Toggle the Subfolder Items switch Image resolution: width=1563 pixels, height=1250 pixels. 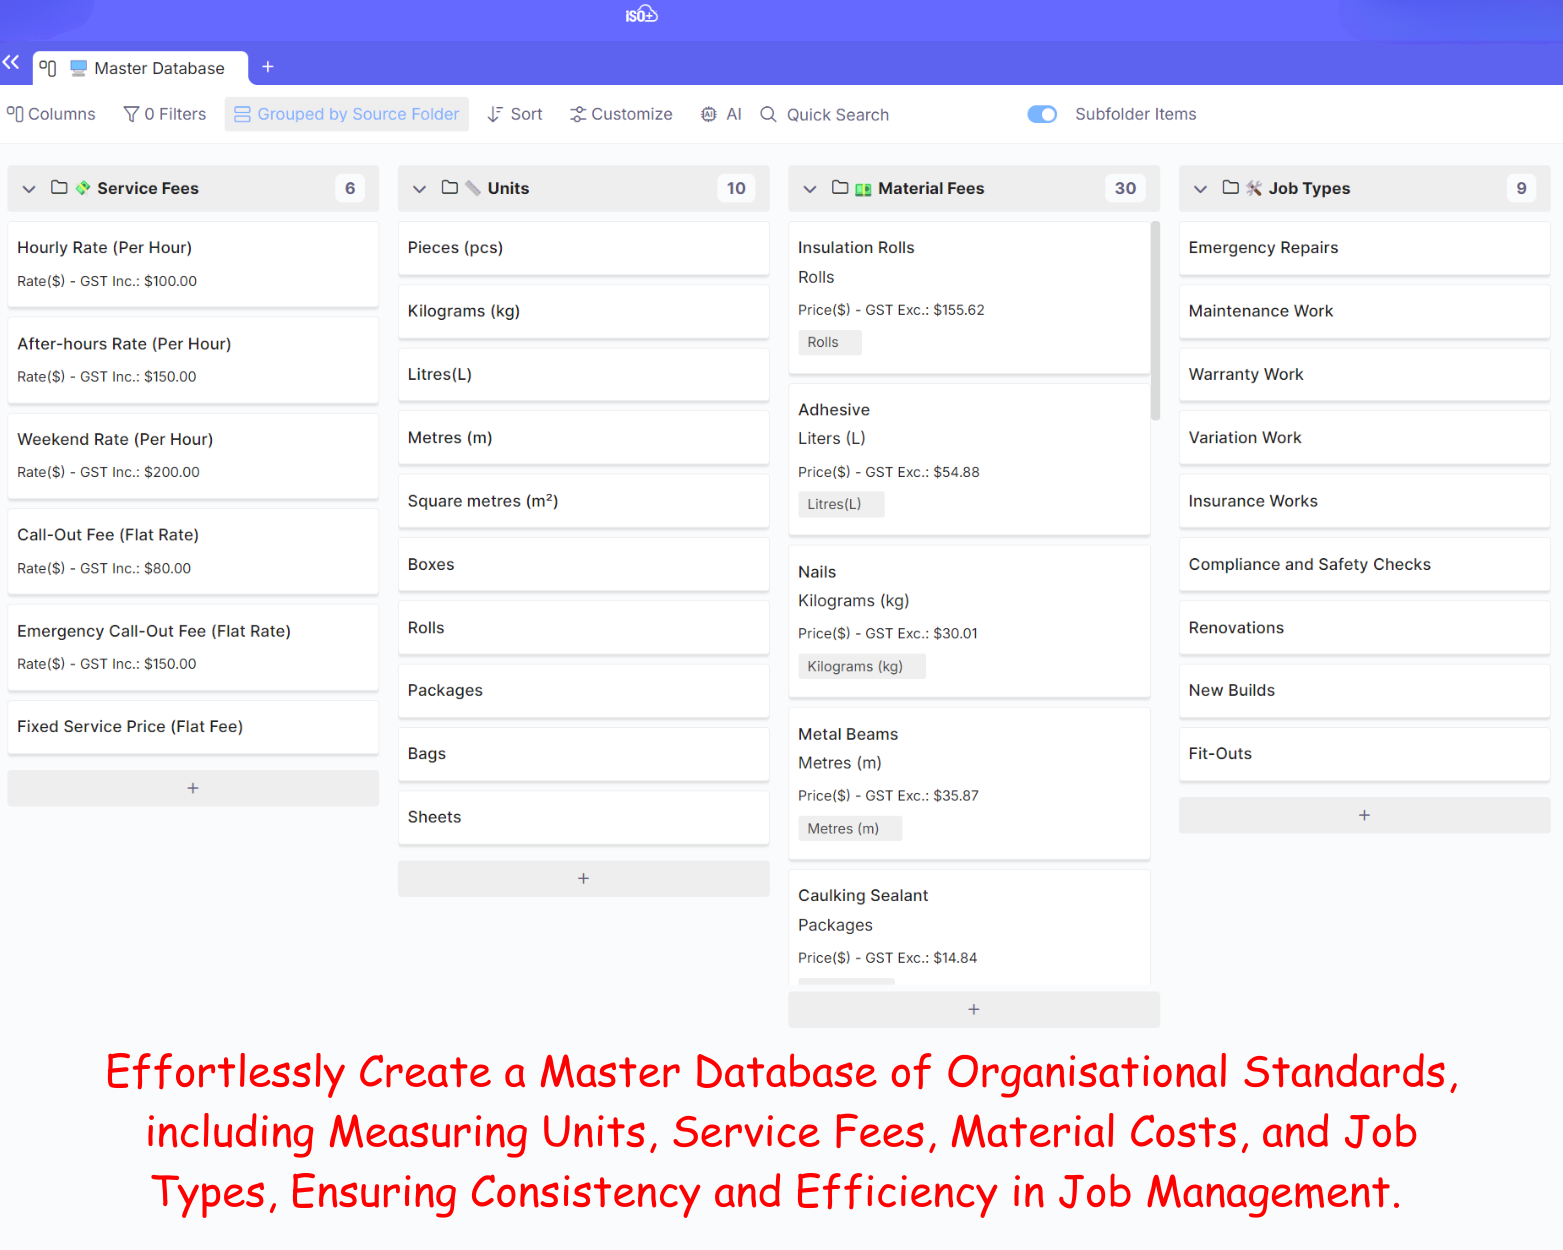coord(1042,114)
